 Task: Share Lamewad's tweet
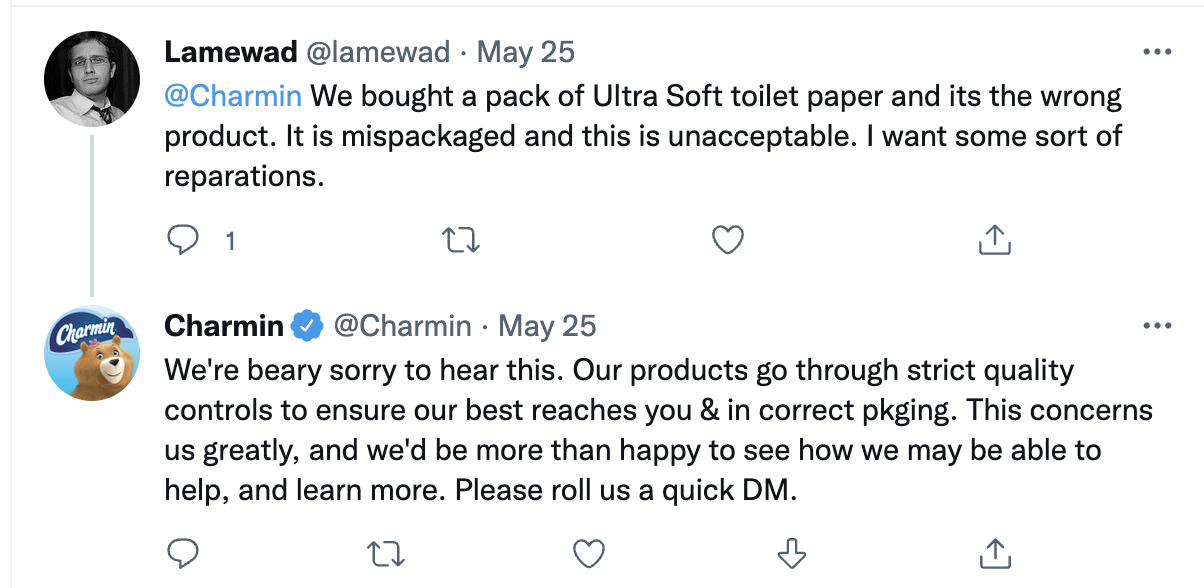[x=993, y=239]
